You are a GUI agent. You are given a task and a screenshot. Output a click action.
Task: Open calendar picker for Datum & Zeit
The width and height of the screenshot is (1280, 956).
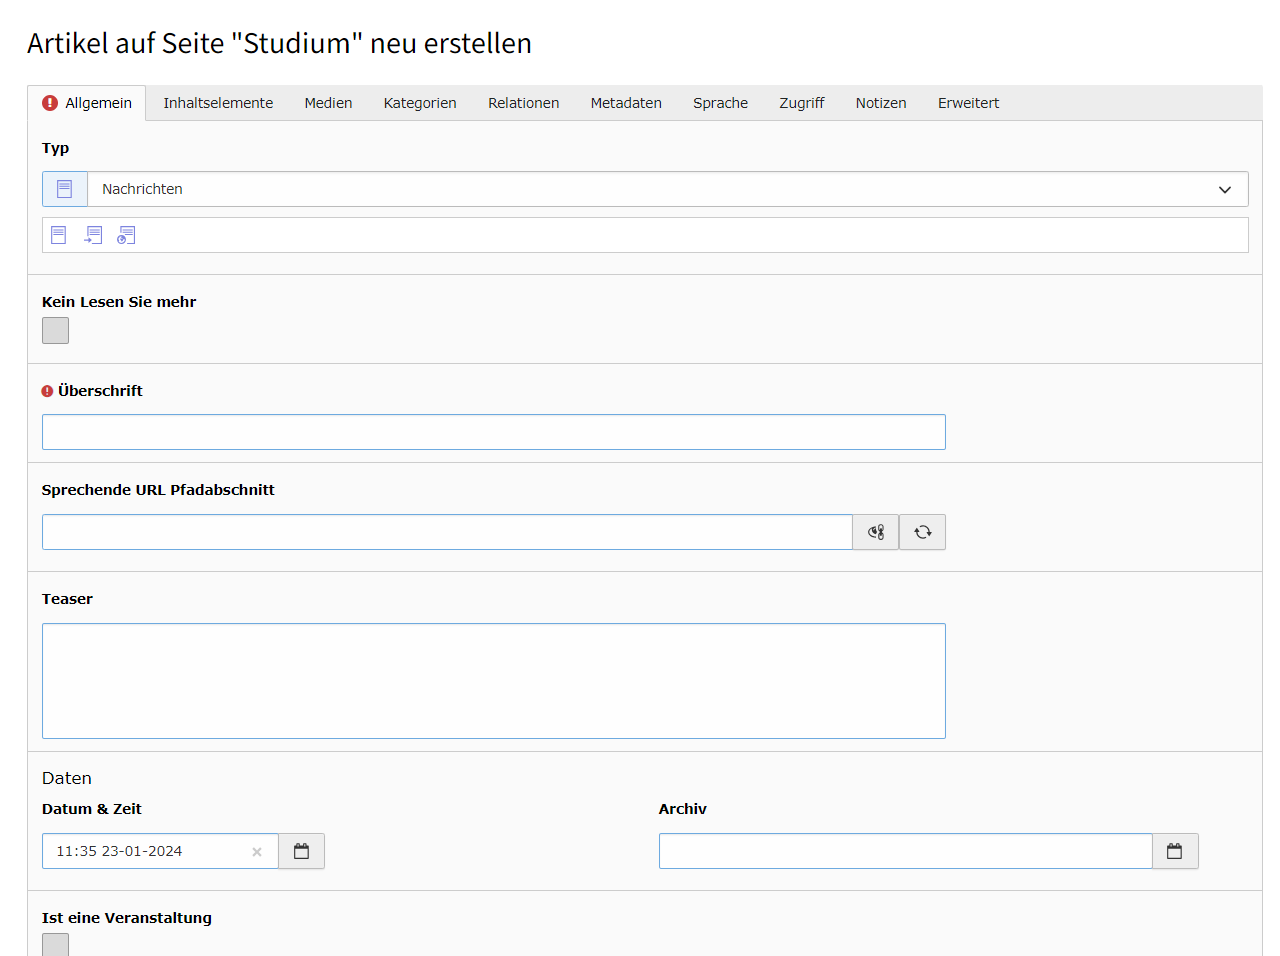pyautogui.click(x=302, y=851)
